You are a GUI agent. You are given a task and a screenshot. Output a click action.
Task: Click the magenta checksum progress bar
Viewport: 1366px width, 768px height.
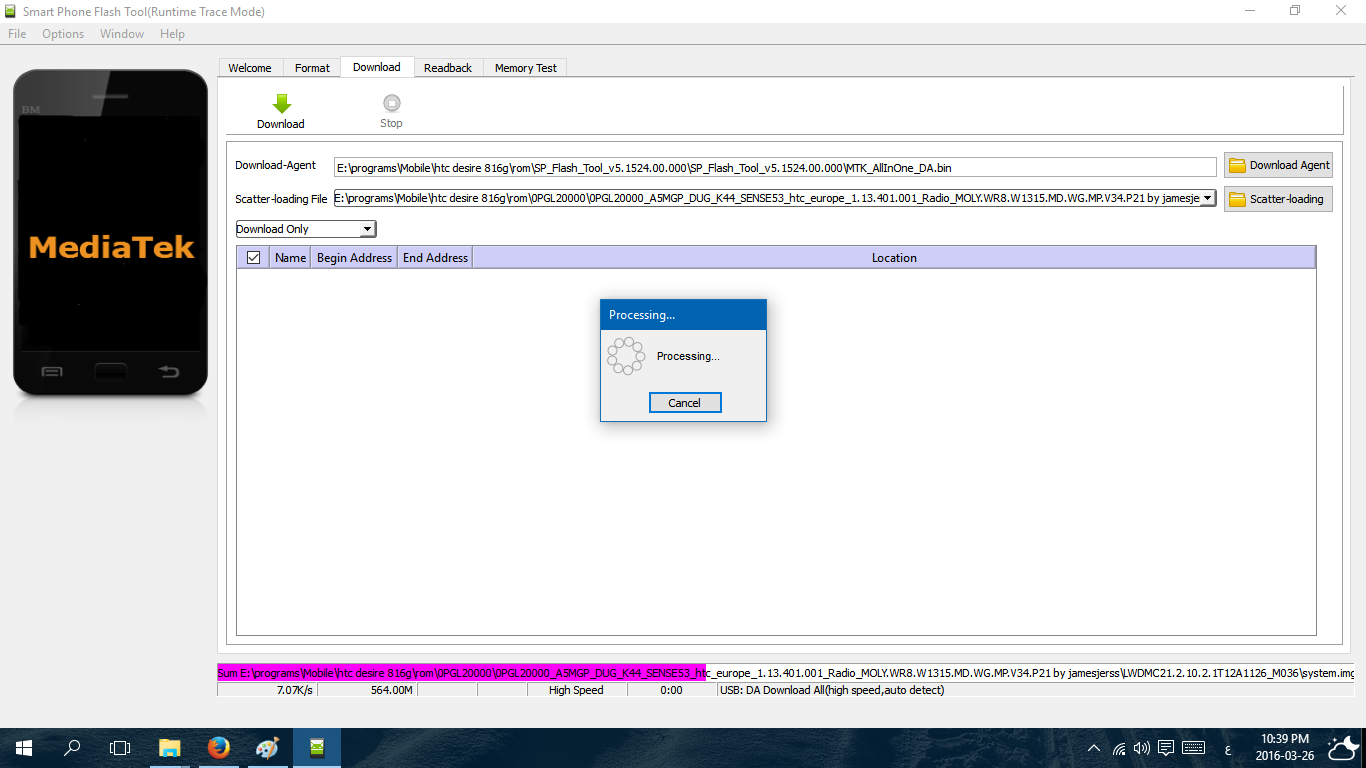[x=462, y=672]
